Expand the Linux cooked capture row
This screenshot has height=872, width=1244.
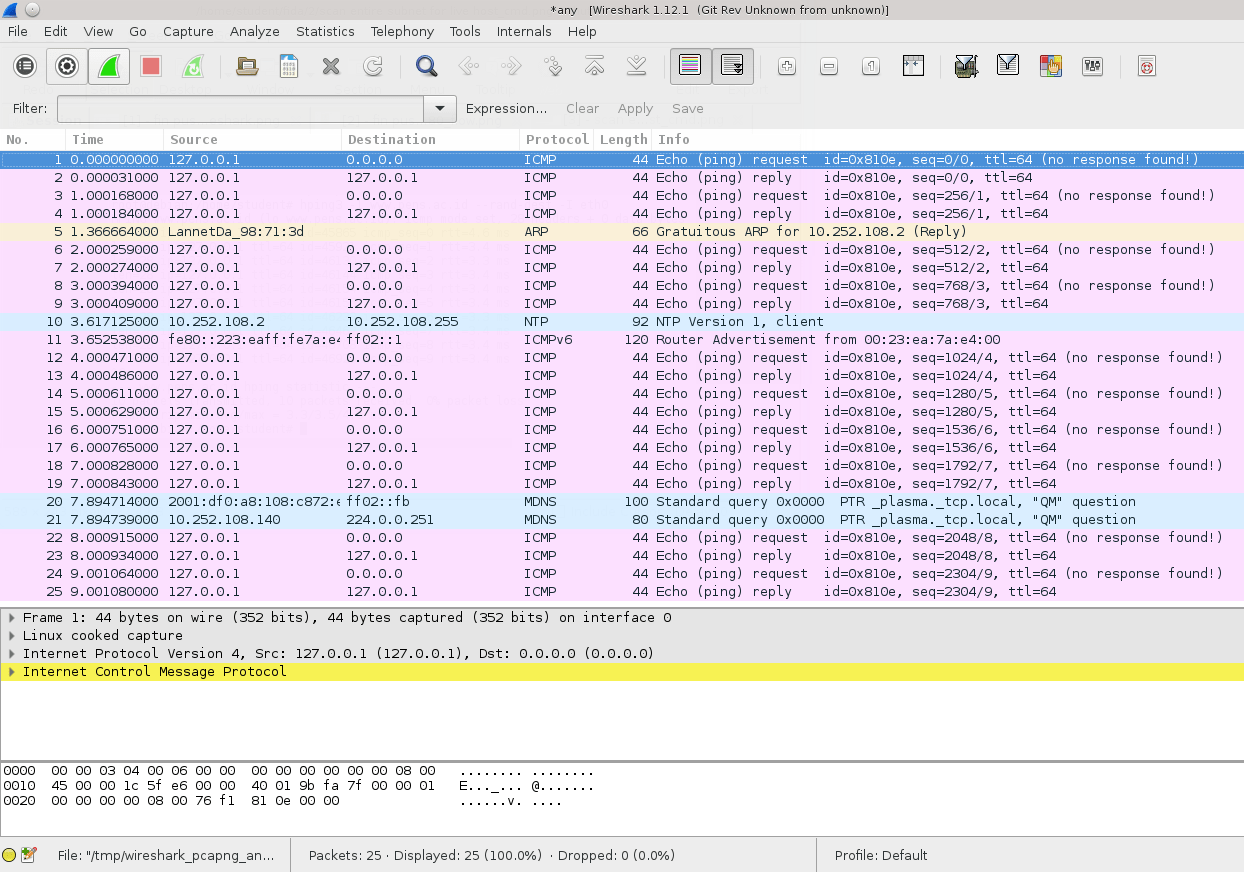point(12,636)
